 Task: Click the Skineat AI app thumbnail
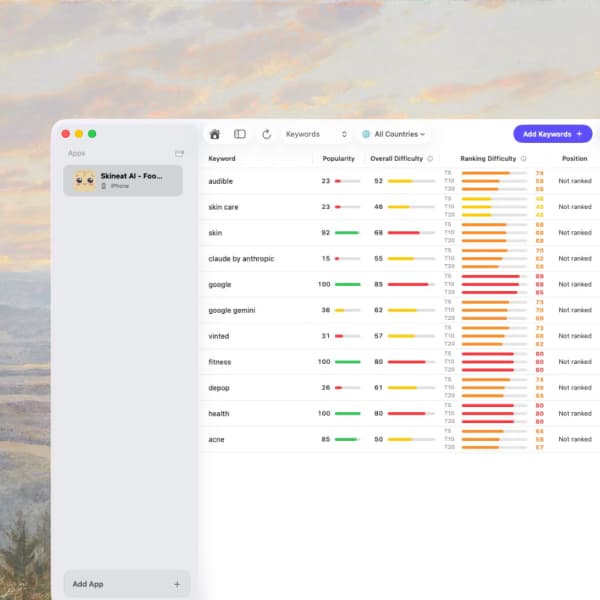[x=84, y=181]
